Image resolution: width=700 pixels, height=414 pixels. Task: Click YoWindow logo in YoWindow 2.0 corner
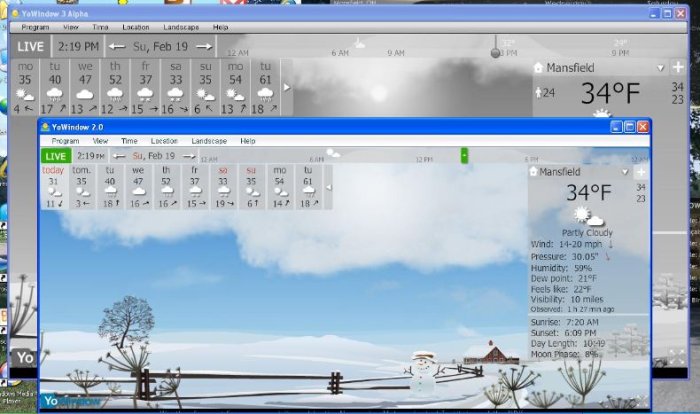click(71, 401)
